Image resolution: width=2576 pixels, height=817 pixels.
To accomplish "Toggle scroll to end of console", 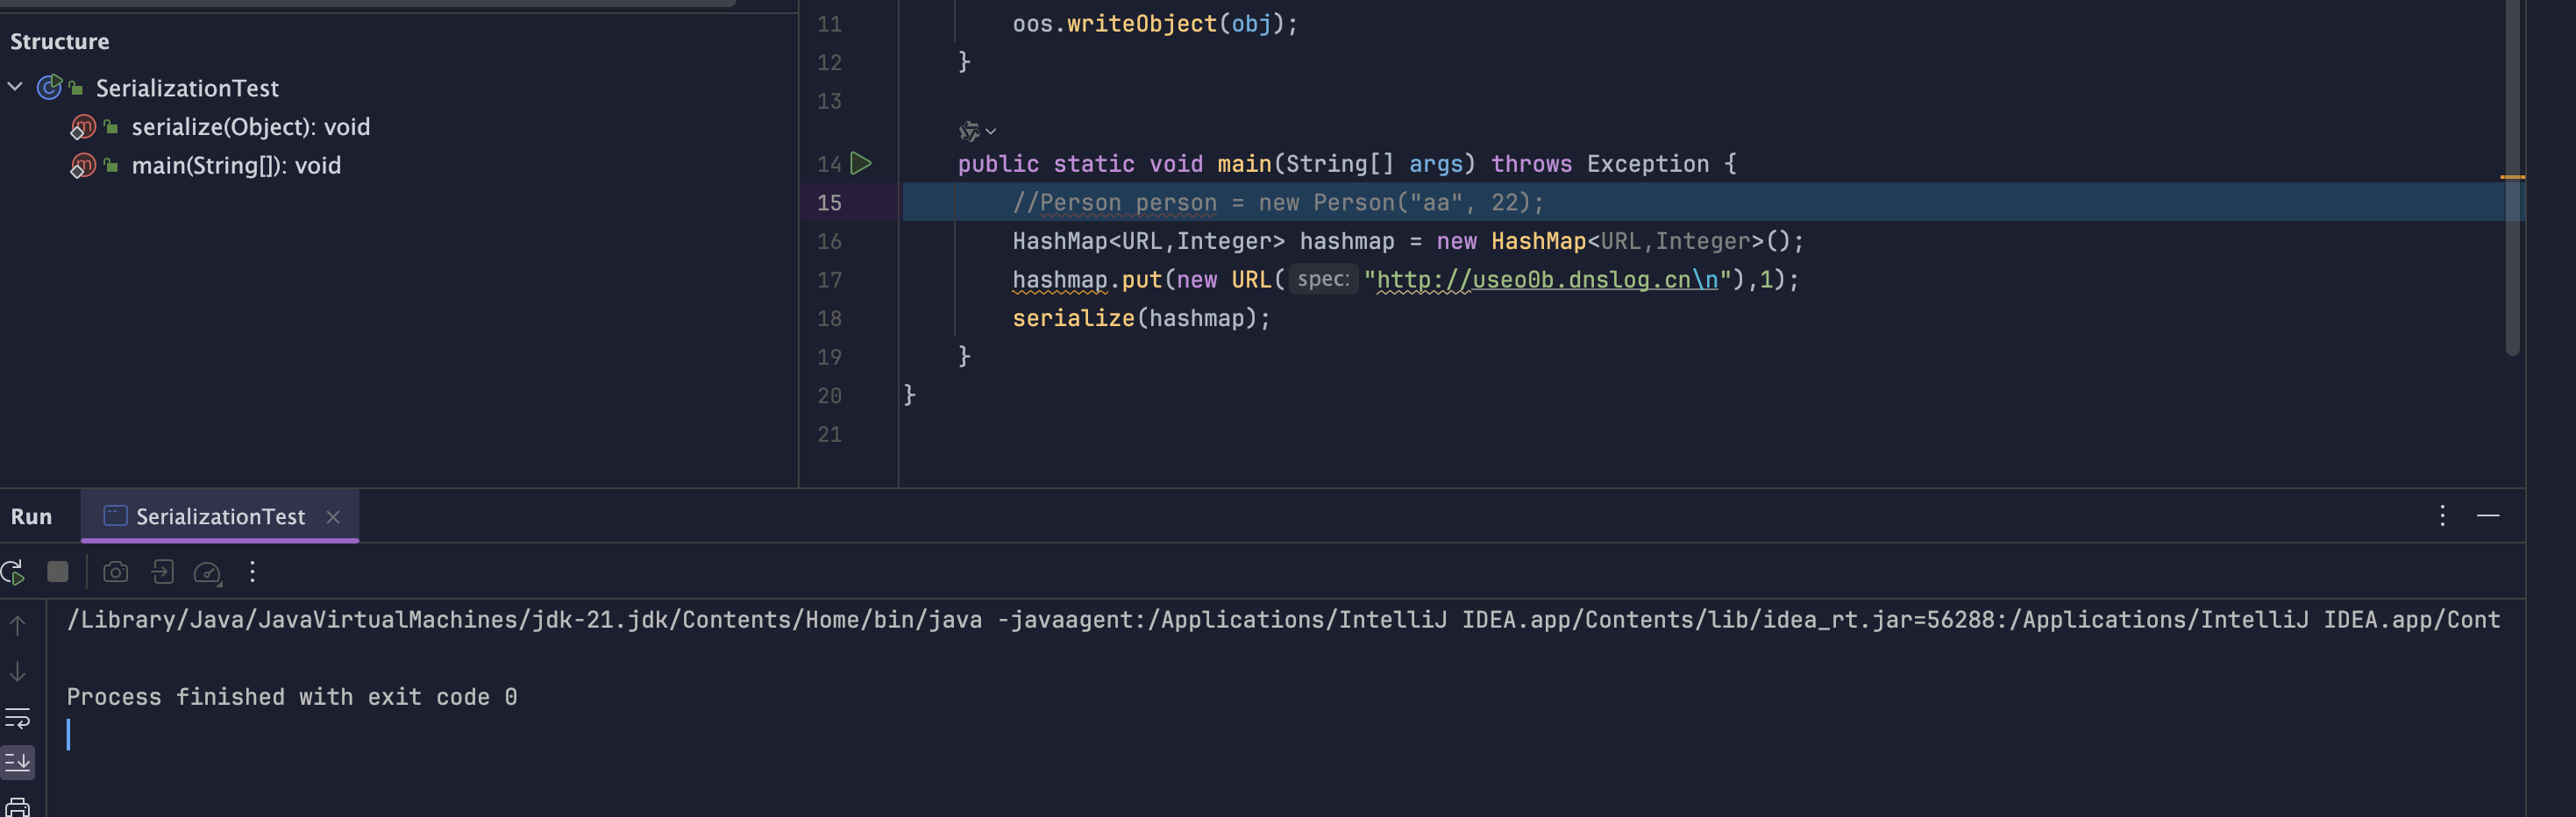I will coord(18,763).
